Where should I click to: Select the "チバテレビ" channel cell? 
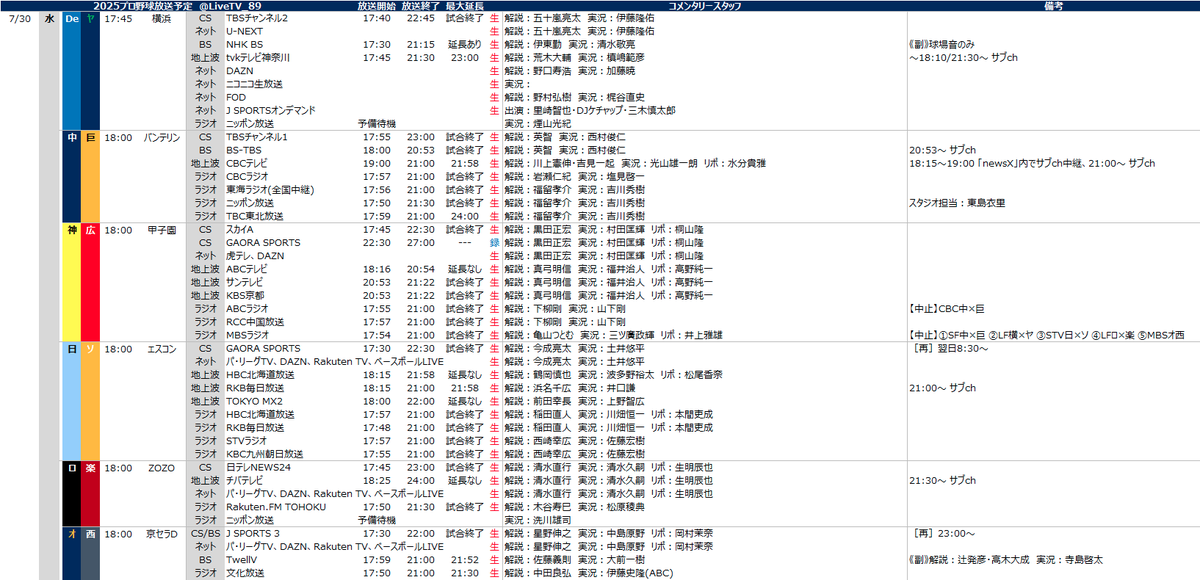(246, 480)
